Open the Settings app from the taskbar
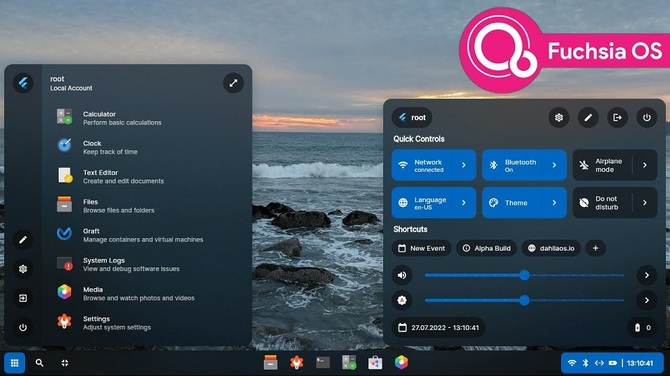Viewport: 670px width, 376px height. click(297, 363)
